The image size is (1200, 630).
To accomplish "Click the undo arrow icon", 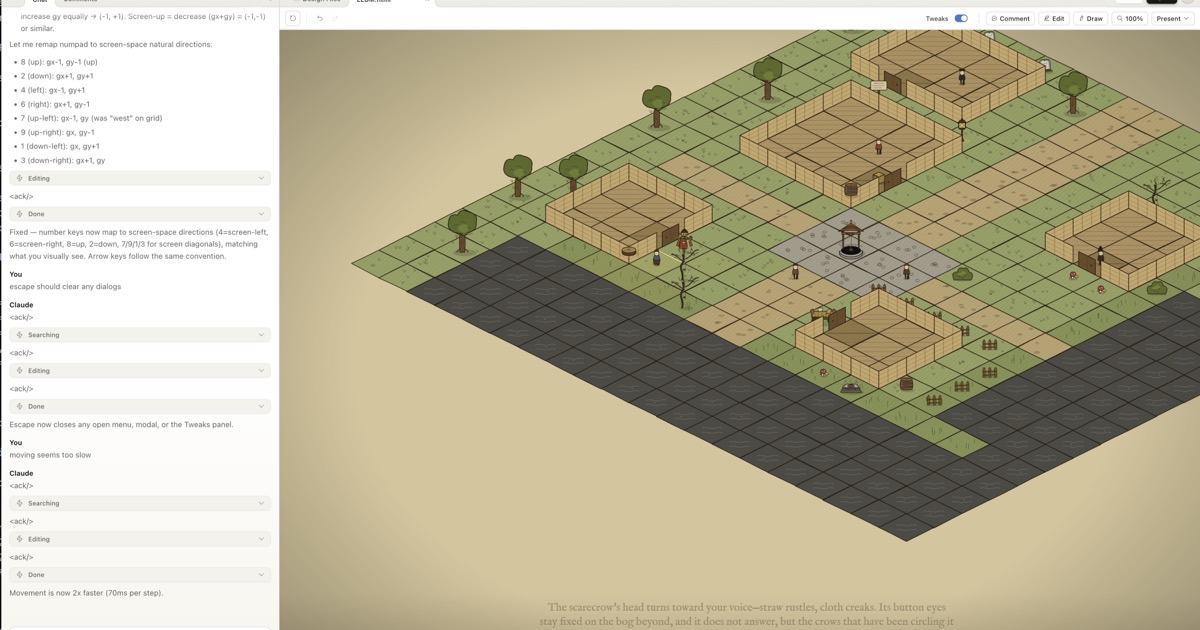I will 319,18.
